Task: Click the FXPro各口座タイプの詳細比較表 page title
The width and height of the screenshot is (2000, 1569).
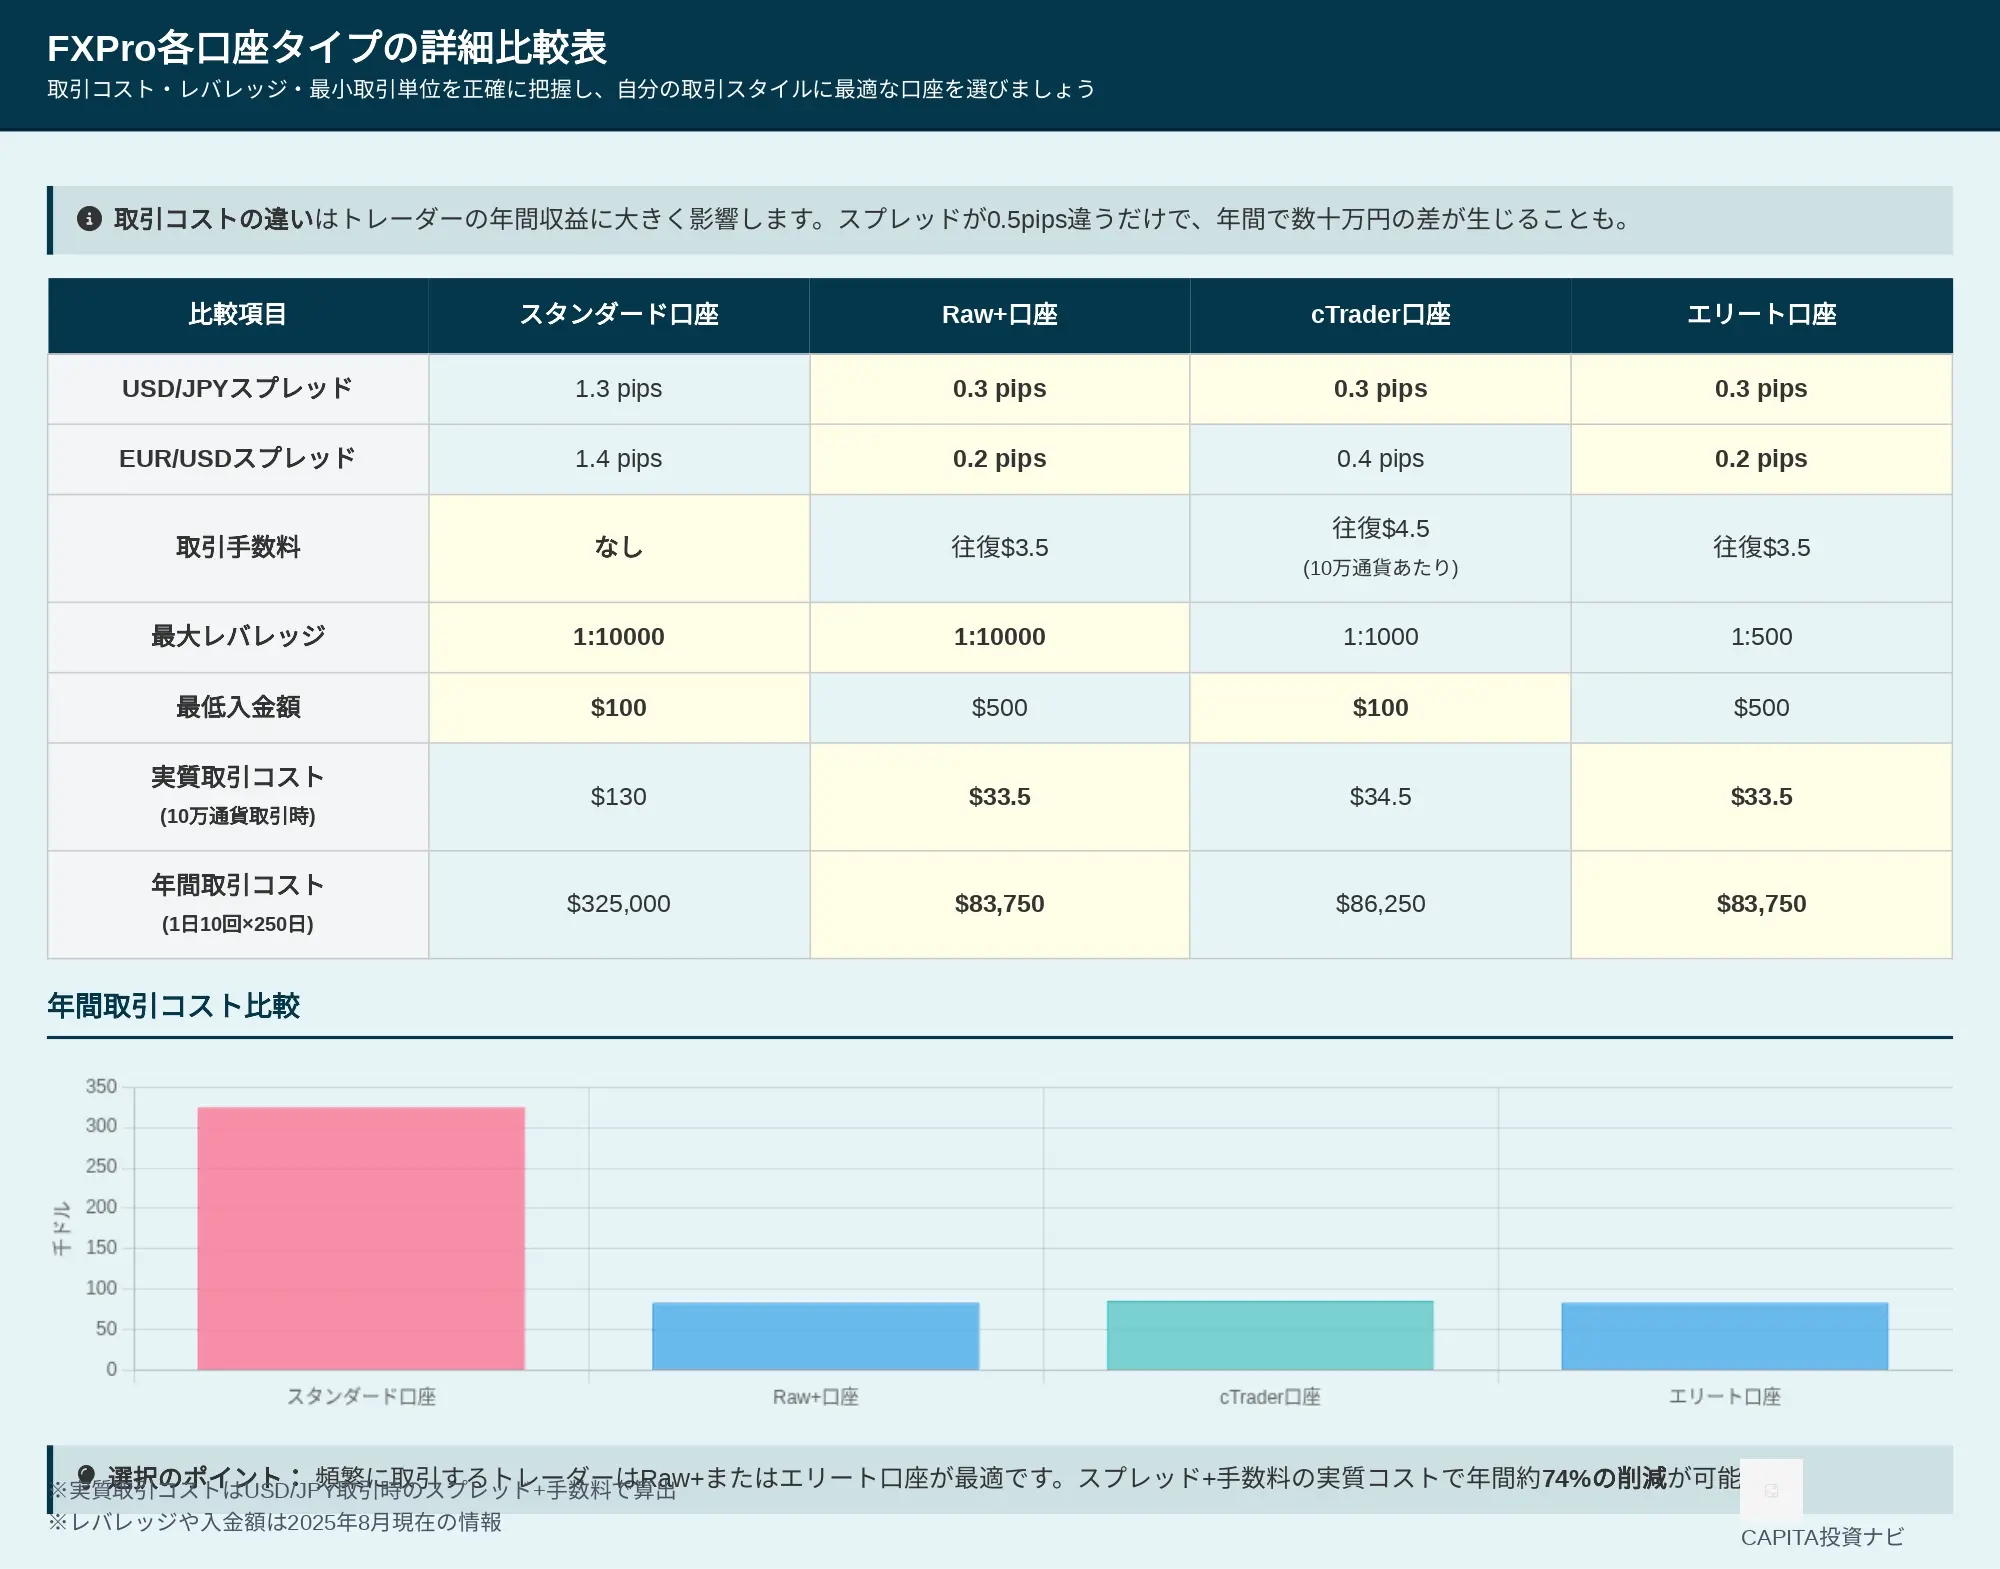Action: point(327,48)
